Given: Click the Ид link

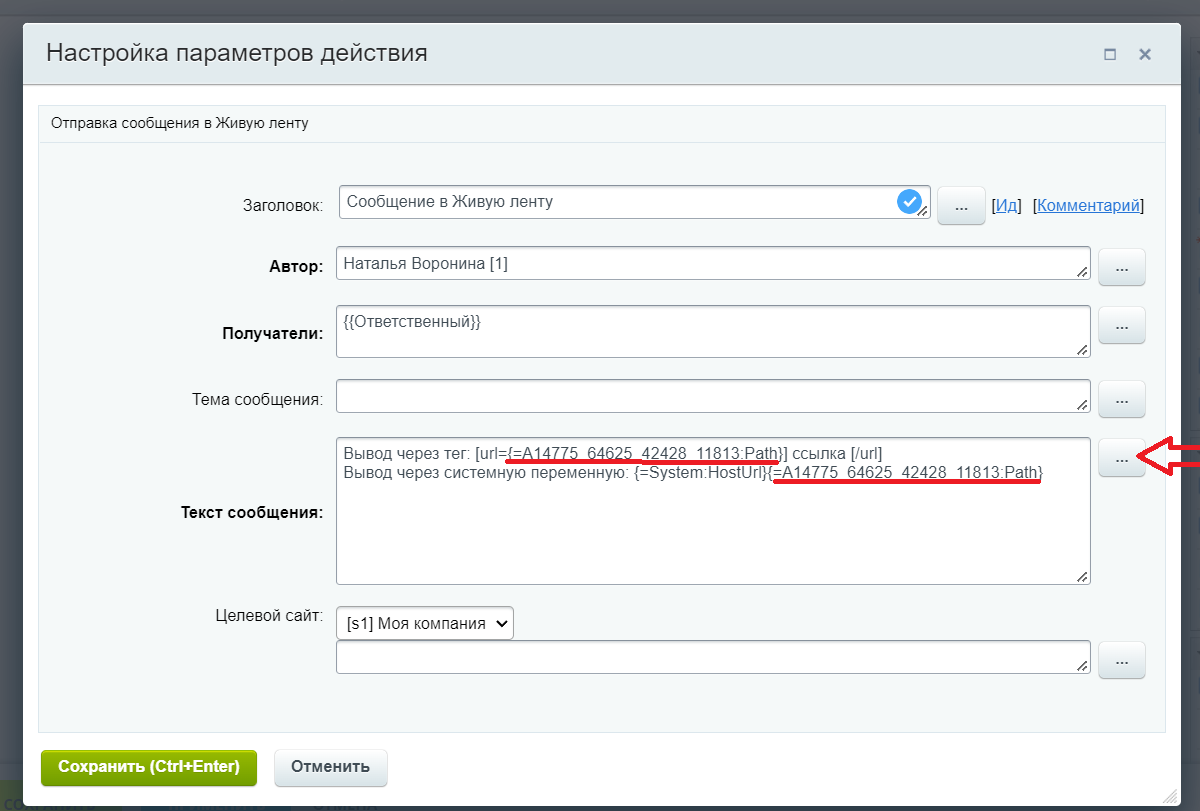Looking at the screenshot, I should tap(1006, 205).
